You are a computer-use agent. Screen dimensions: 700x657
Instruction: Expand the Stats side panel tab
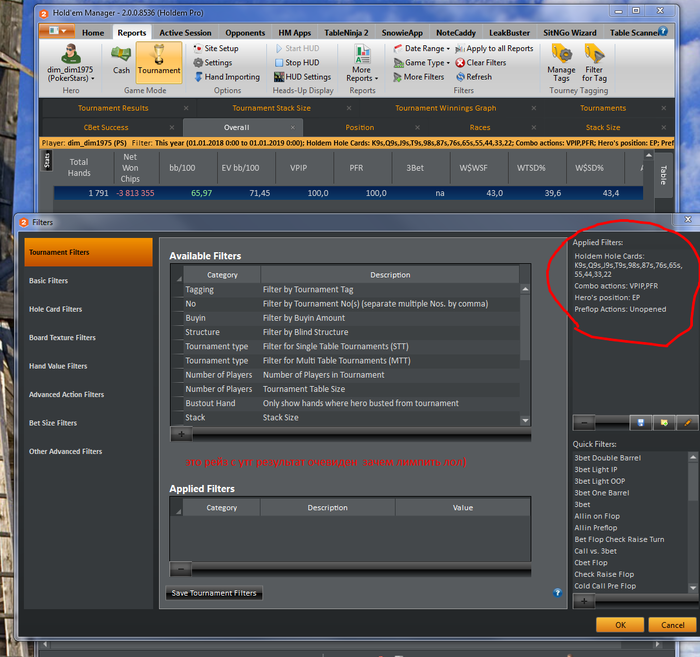click(x=47, y=161)
